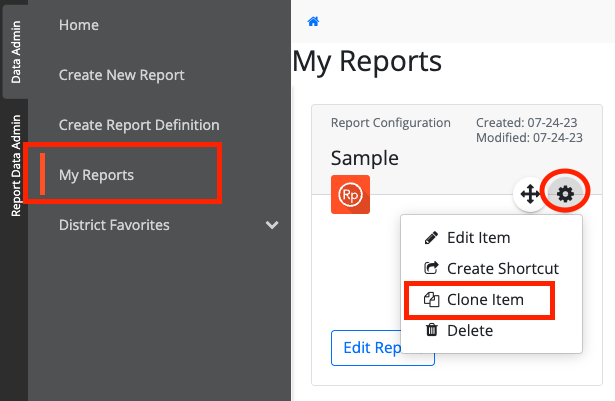Click the home breadcrumb icon
The image size is (615, 401).
(313, 21)
